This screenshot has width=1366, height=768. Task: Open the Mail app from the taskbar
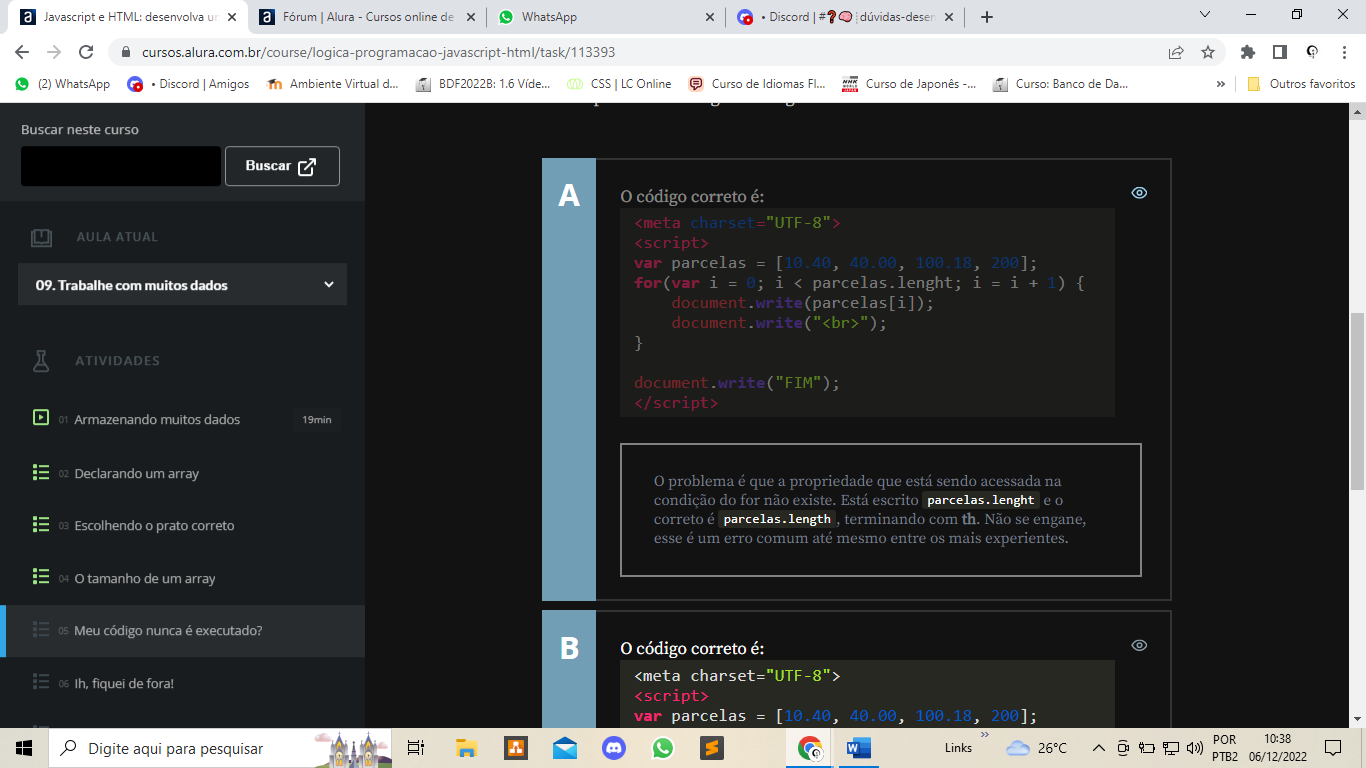point(565,748)
